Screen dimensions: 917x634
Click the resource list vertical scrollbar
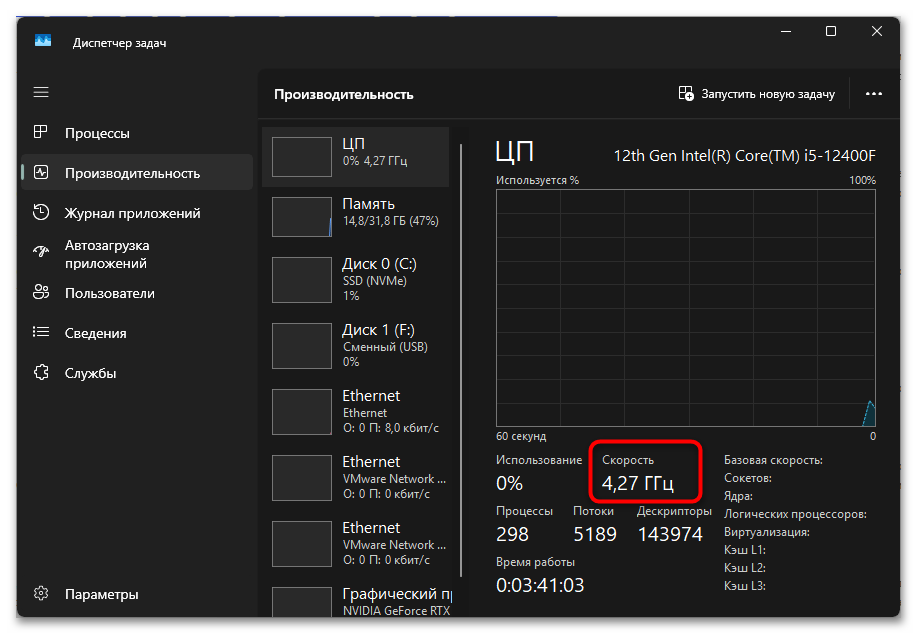point(461,360)
